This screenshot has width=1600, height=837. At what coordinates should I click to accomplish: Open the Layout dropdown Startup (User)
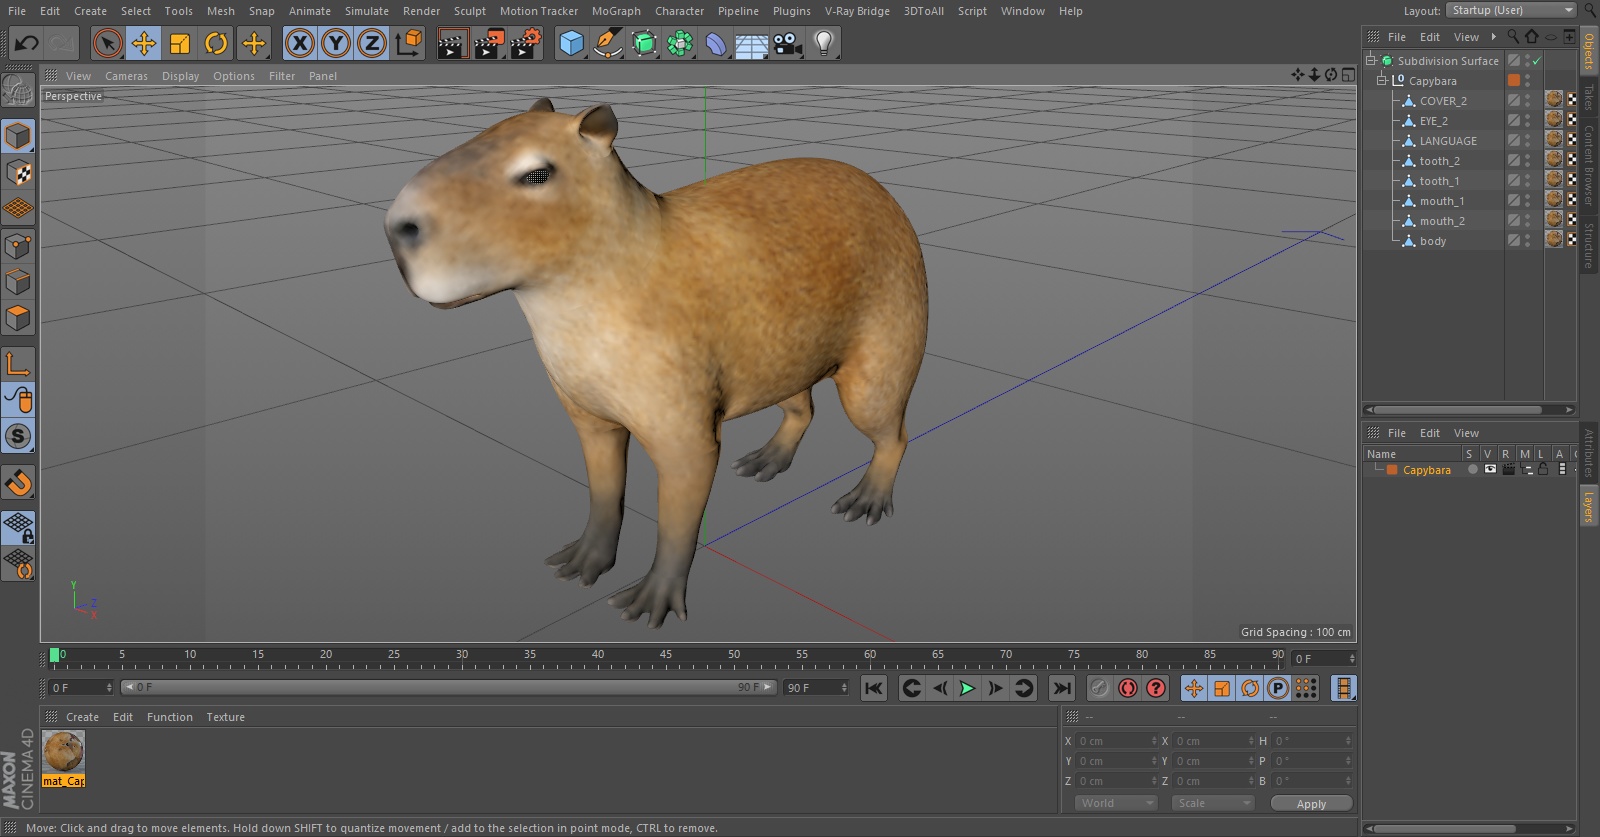pos(1511,10)
